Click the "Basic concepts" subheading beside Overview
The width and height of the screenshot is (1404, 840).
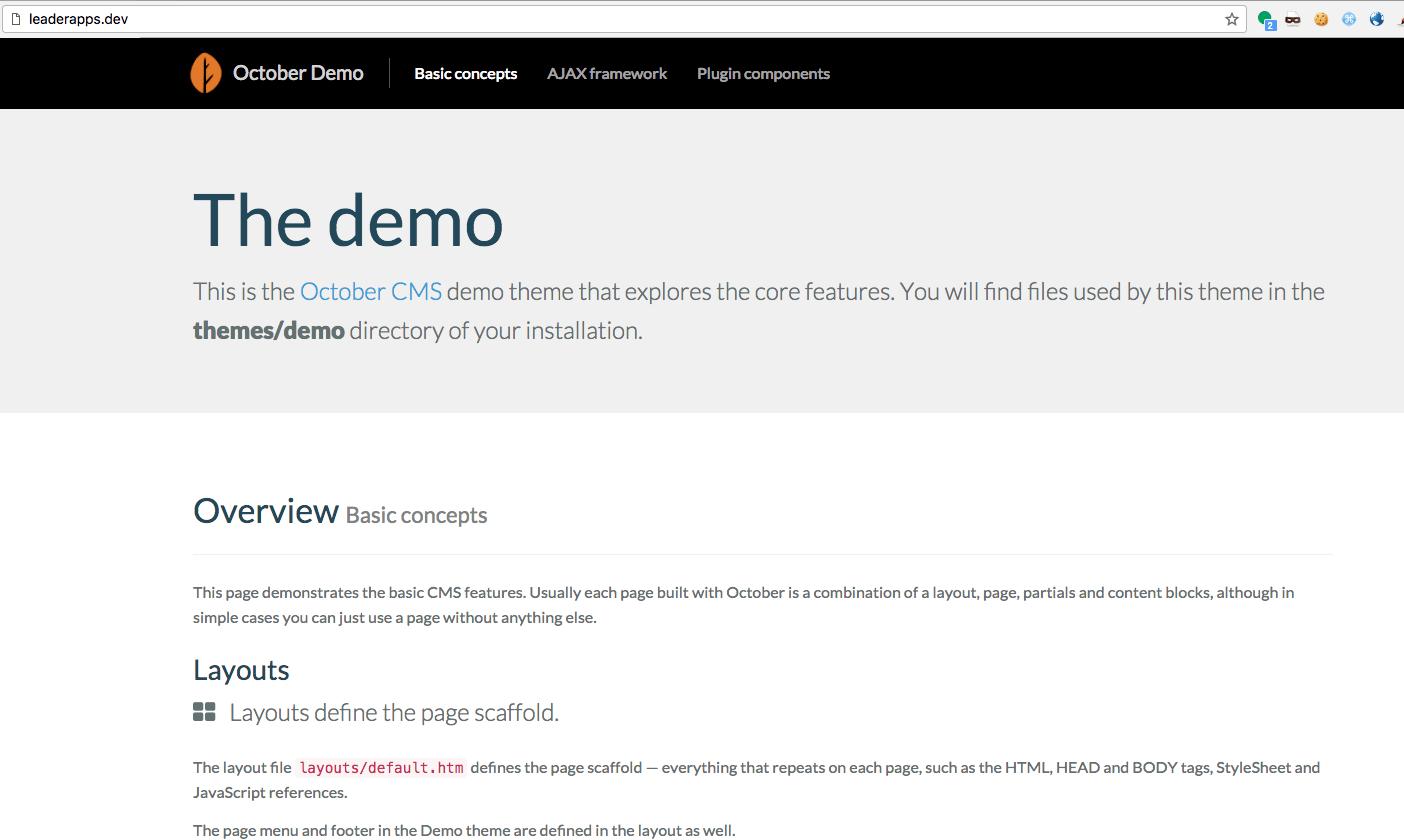(x=416, y=516)
